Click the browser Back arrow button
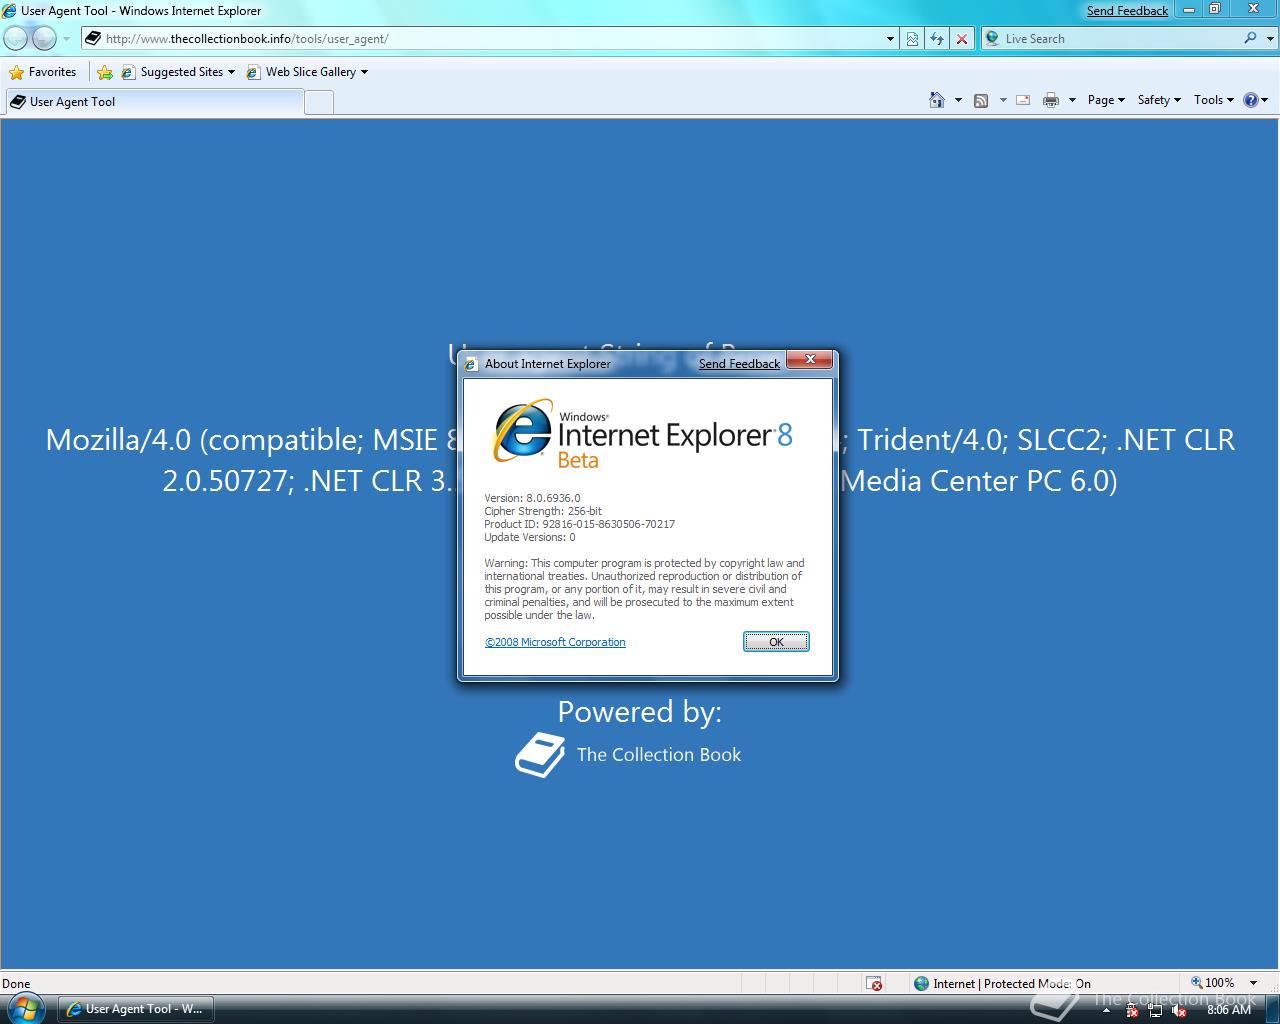The height and width of the screenshot is (1024, 1280). (x=16, y=38)
